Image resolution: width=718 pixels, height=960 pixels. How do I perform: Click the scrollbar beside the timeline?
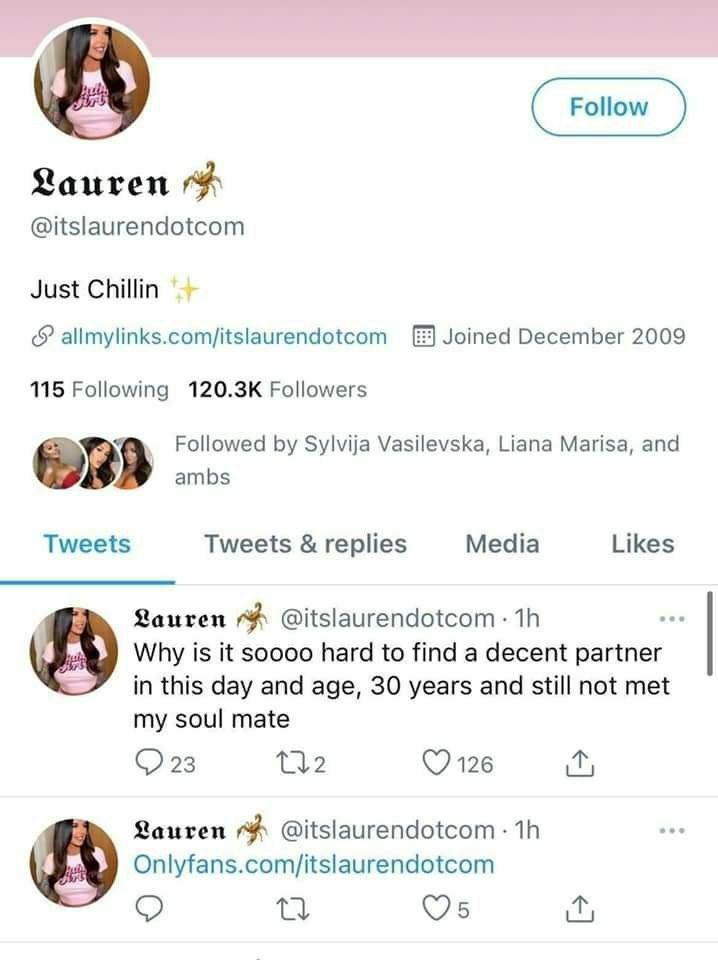point(709,632)
